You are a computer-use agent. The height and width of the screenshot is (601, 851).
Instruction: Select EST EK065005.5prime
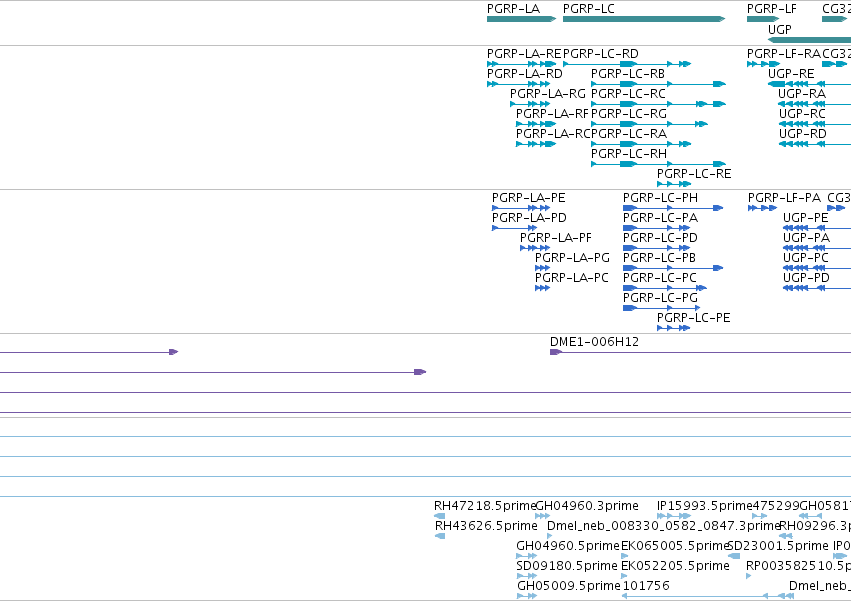click(624, 556)
